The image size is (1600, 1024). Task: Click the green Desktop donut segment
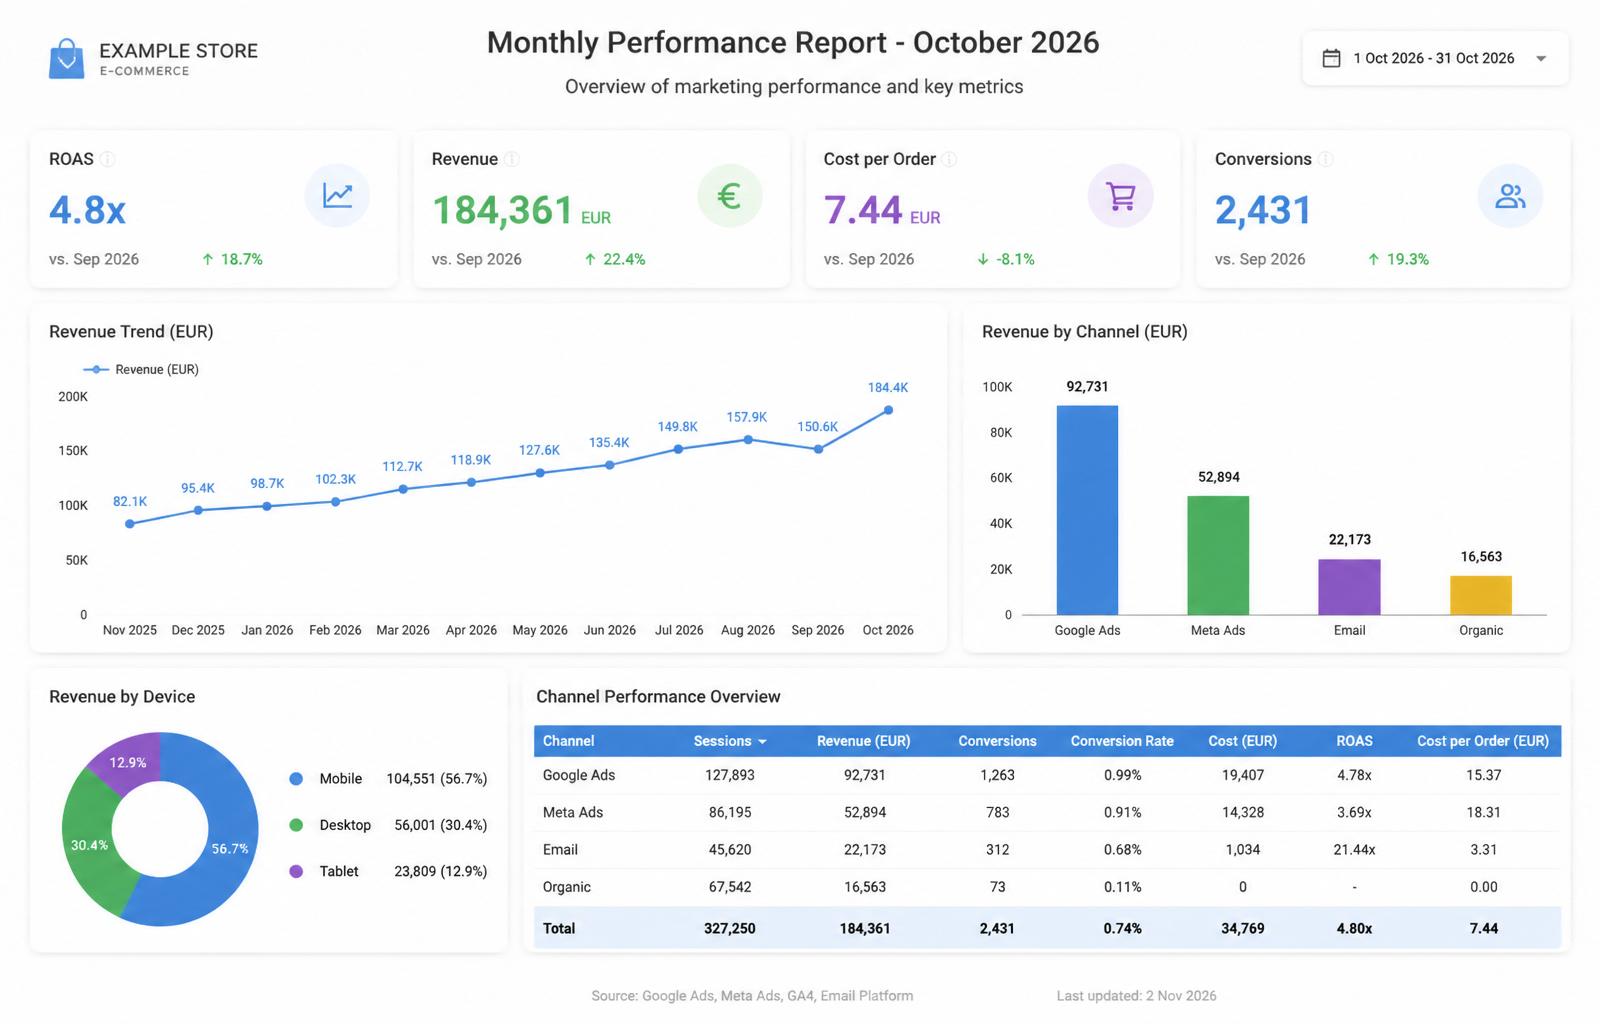[x=88, y=845]
